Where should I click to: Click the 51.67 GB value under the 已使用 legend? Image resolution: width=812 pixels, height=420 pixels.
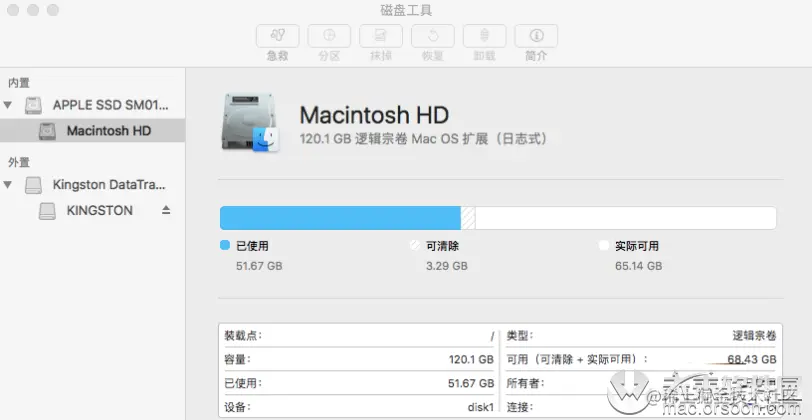coord(259,266)
